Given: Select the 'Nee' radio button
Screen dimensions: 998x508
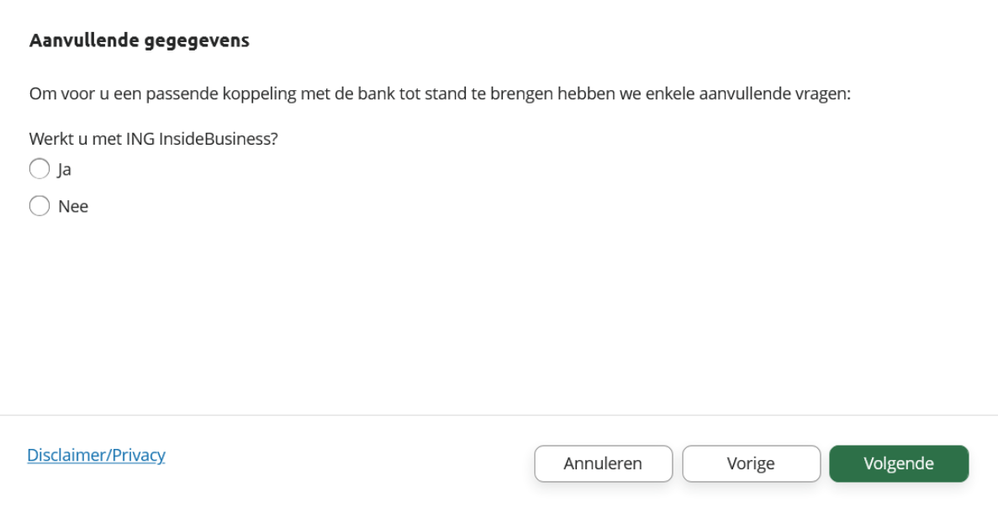Looking at the screenshot, I should pos(39,206).
